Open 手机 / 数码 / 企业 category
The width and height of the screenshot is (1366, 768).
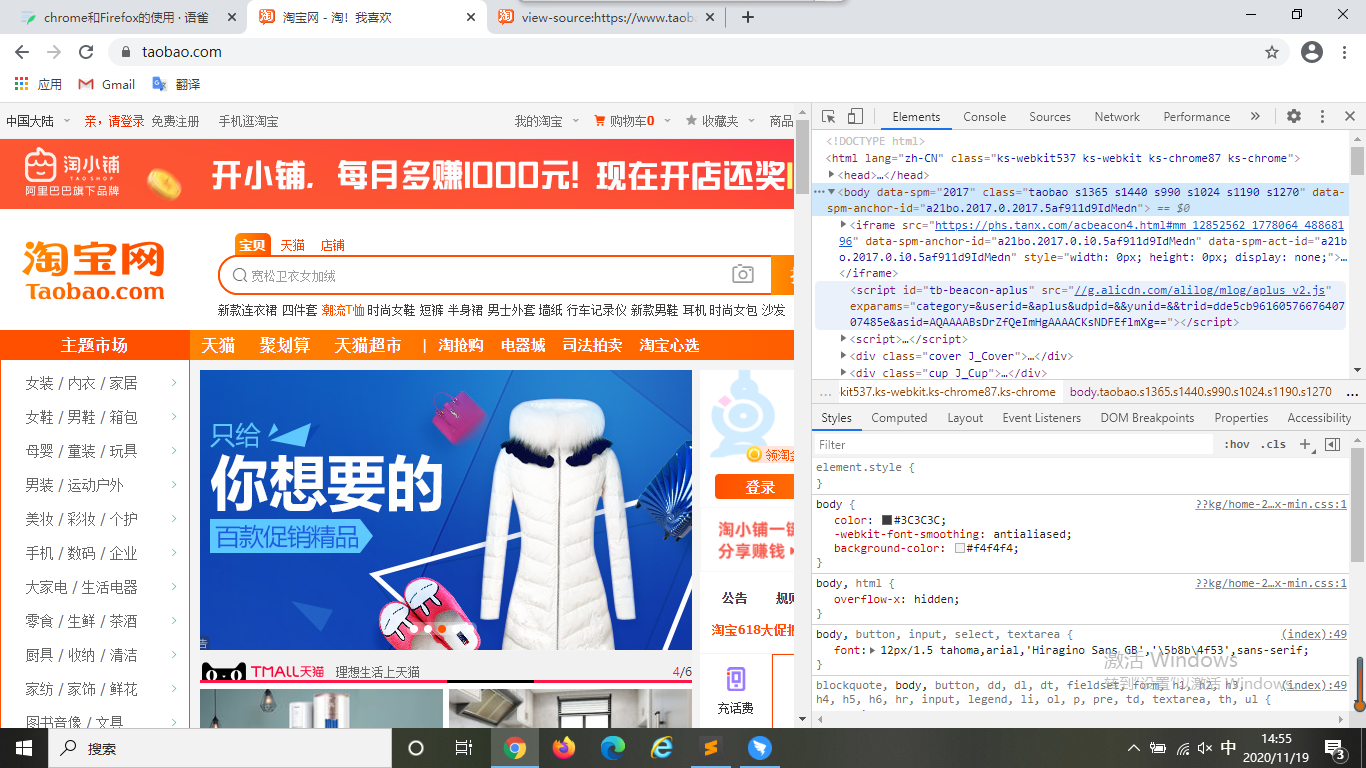pos(82,553)
